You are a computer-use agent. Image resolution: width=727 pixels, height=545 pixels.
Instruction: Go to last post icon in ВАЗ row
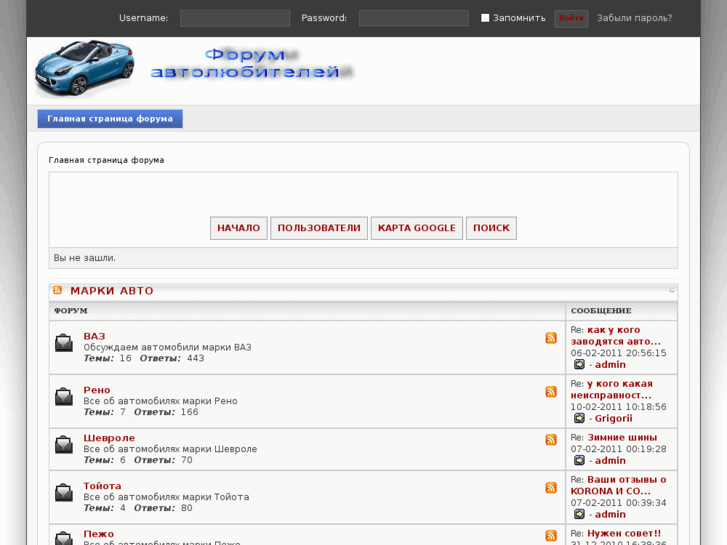pos(579,365)
